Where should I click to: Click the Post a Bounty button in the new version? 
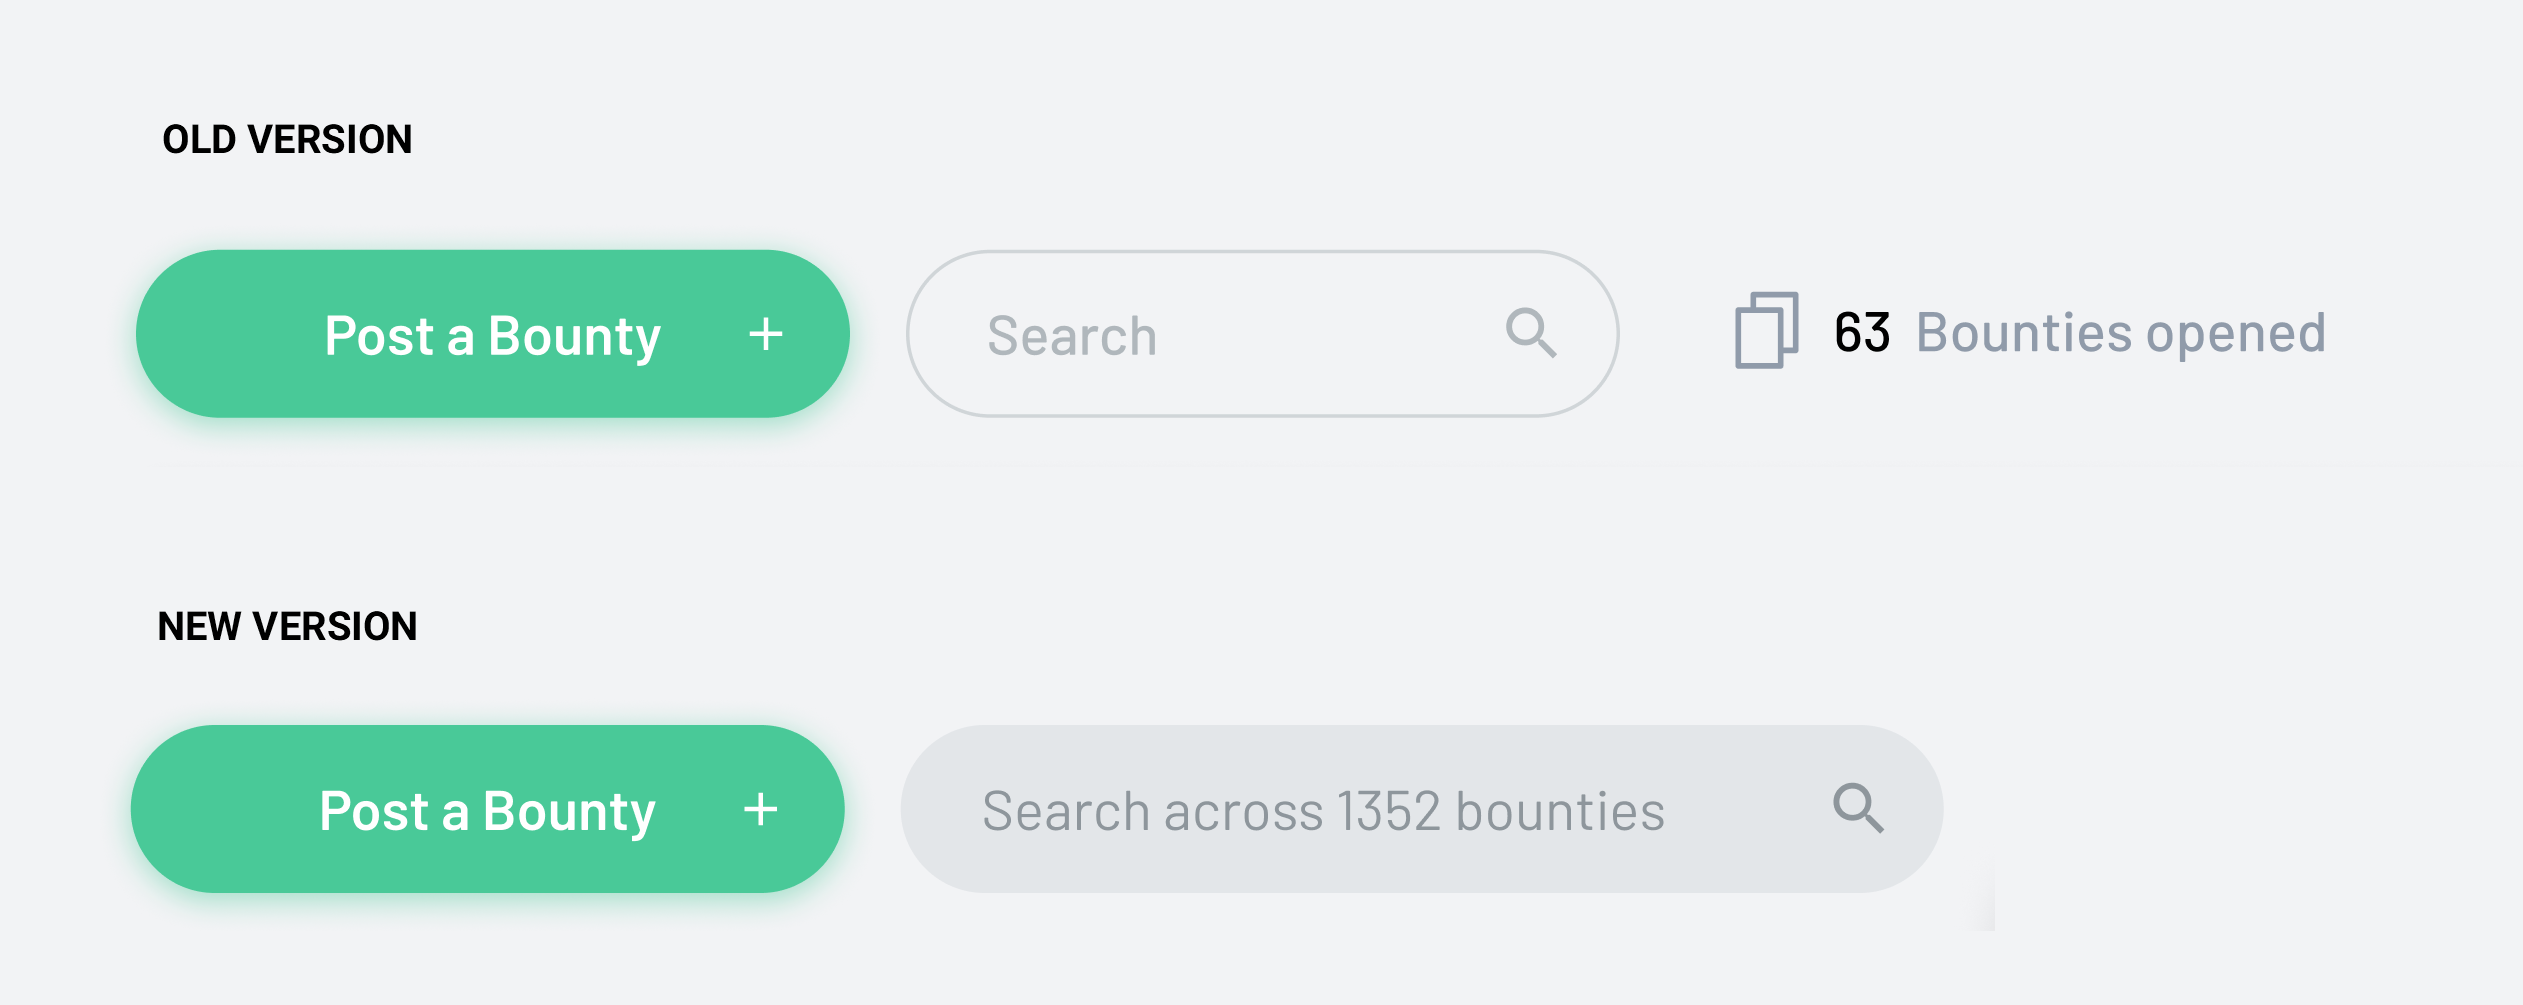tap(487, 809)
